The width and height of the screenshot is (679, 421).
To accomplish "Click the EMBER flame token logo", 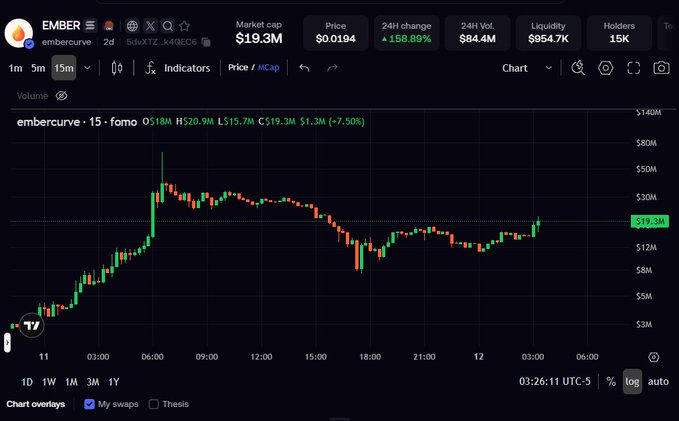I will point(18,33).
